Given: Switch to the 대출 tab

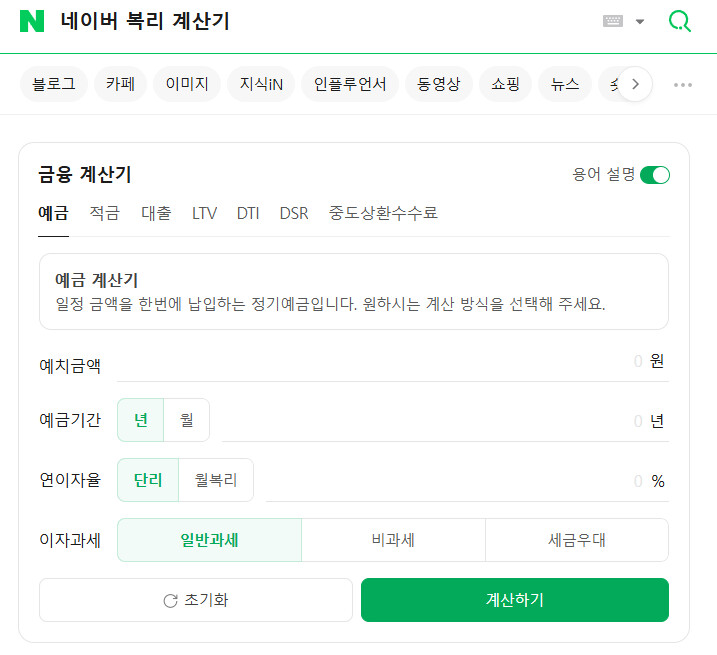Looking at the screenshot, I should coord(156,213).
